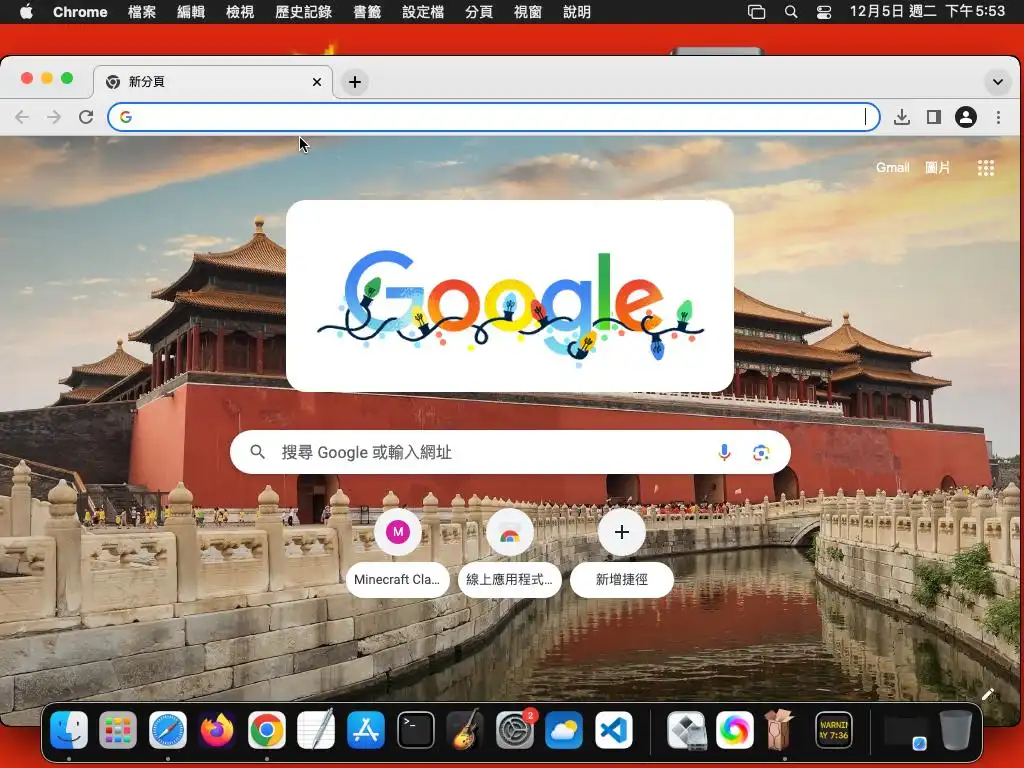Open a new tab with plus button

[355, 82]
